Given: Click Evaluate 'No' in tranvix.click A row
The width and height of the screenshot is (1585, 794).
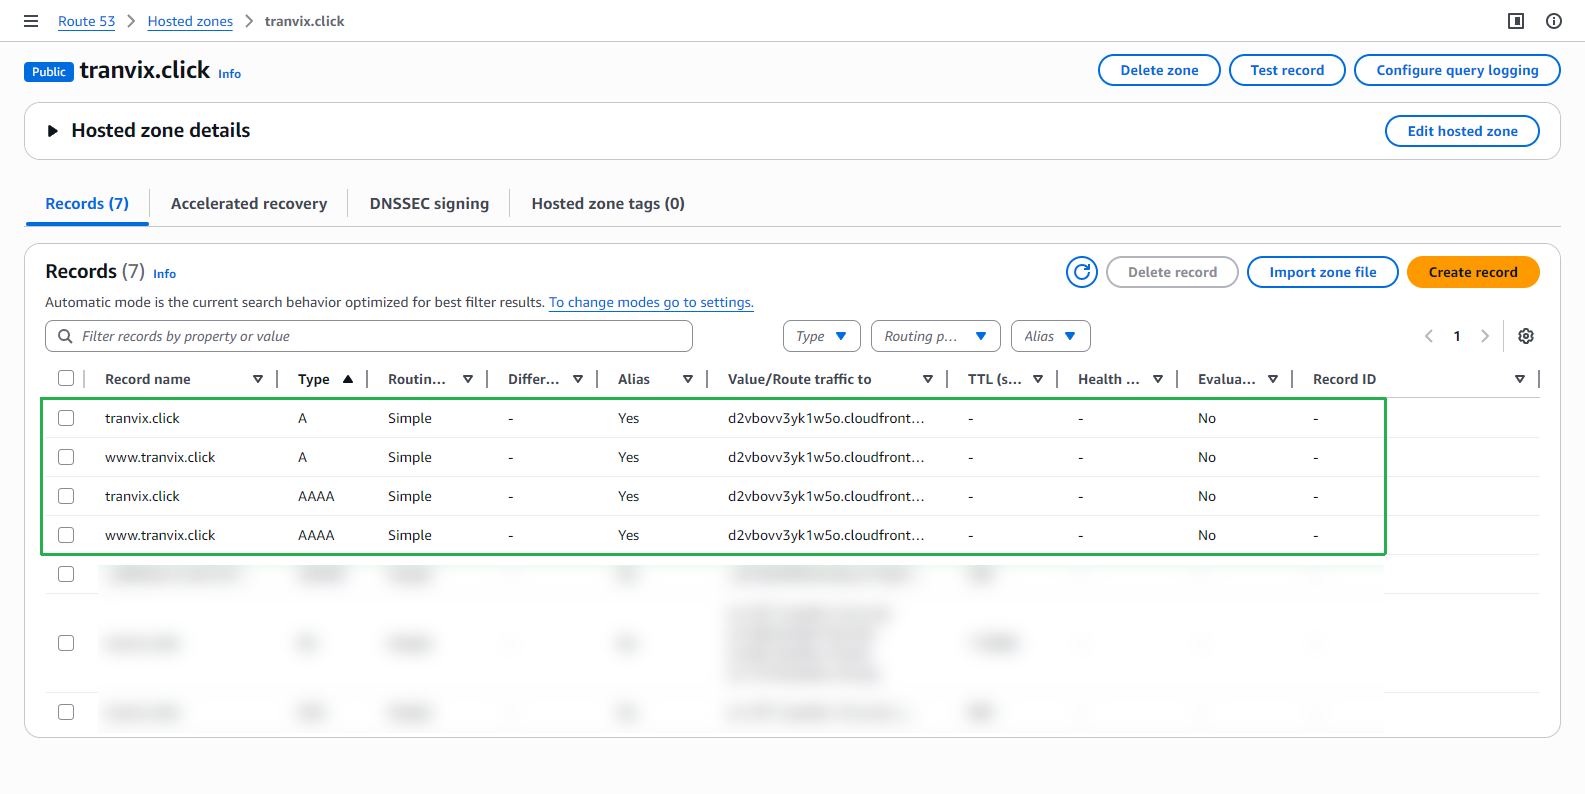Looking at the screenshot, I should pyautogui.click(x=1207, y=418).
